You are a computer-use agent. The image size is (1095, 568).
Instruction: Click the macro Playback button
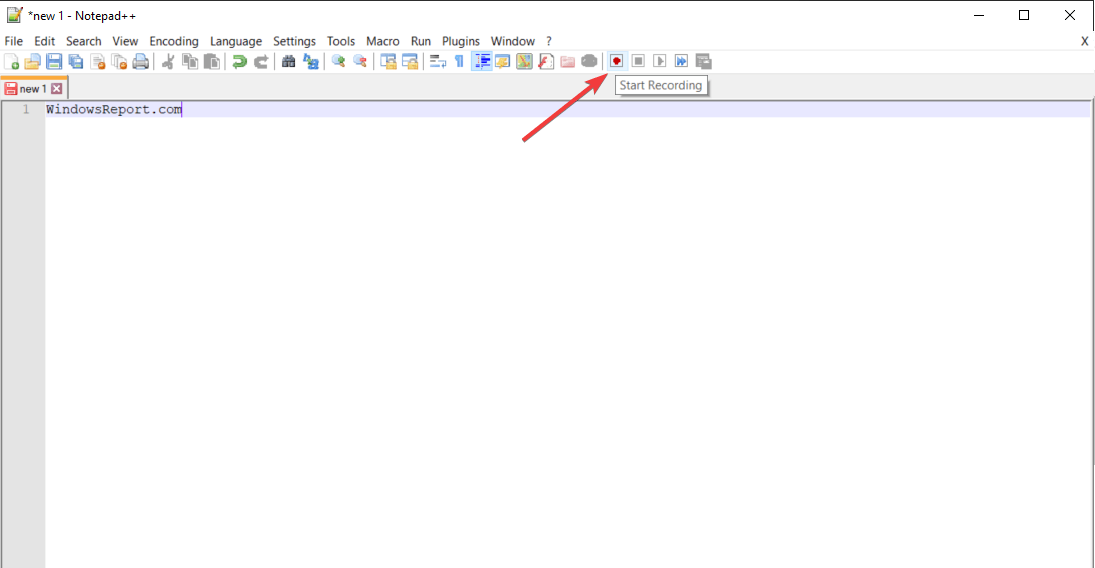pos(659,61)
